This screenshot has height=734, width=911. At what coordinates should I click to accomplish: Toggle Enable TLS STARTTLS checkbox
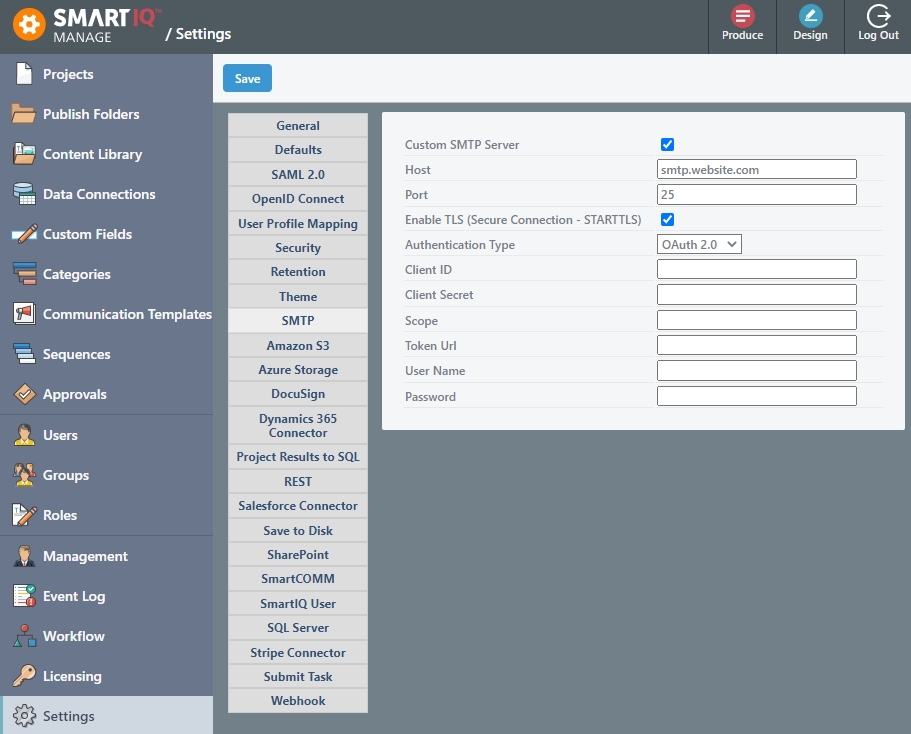click(668, 219)
